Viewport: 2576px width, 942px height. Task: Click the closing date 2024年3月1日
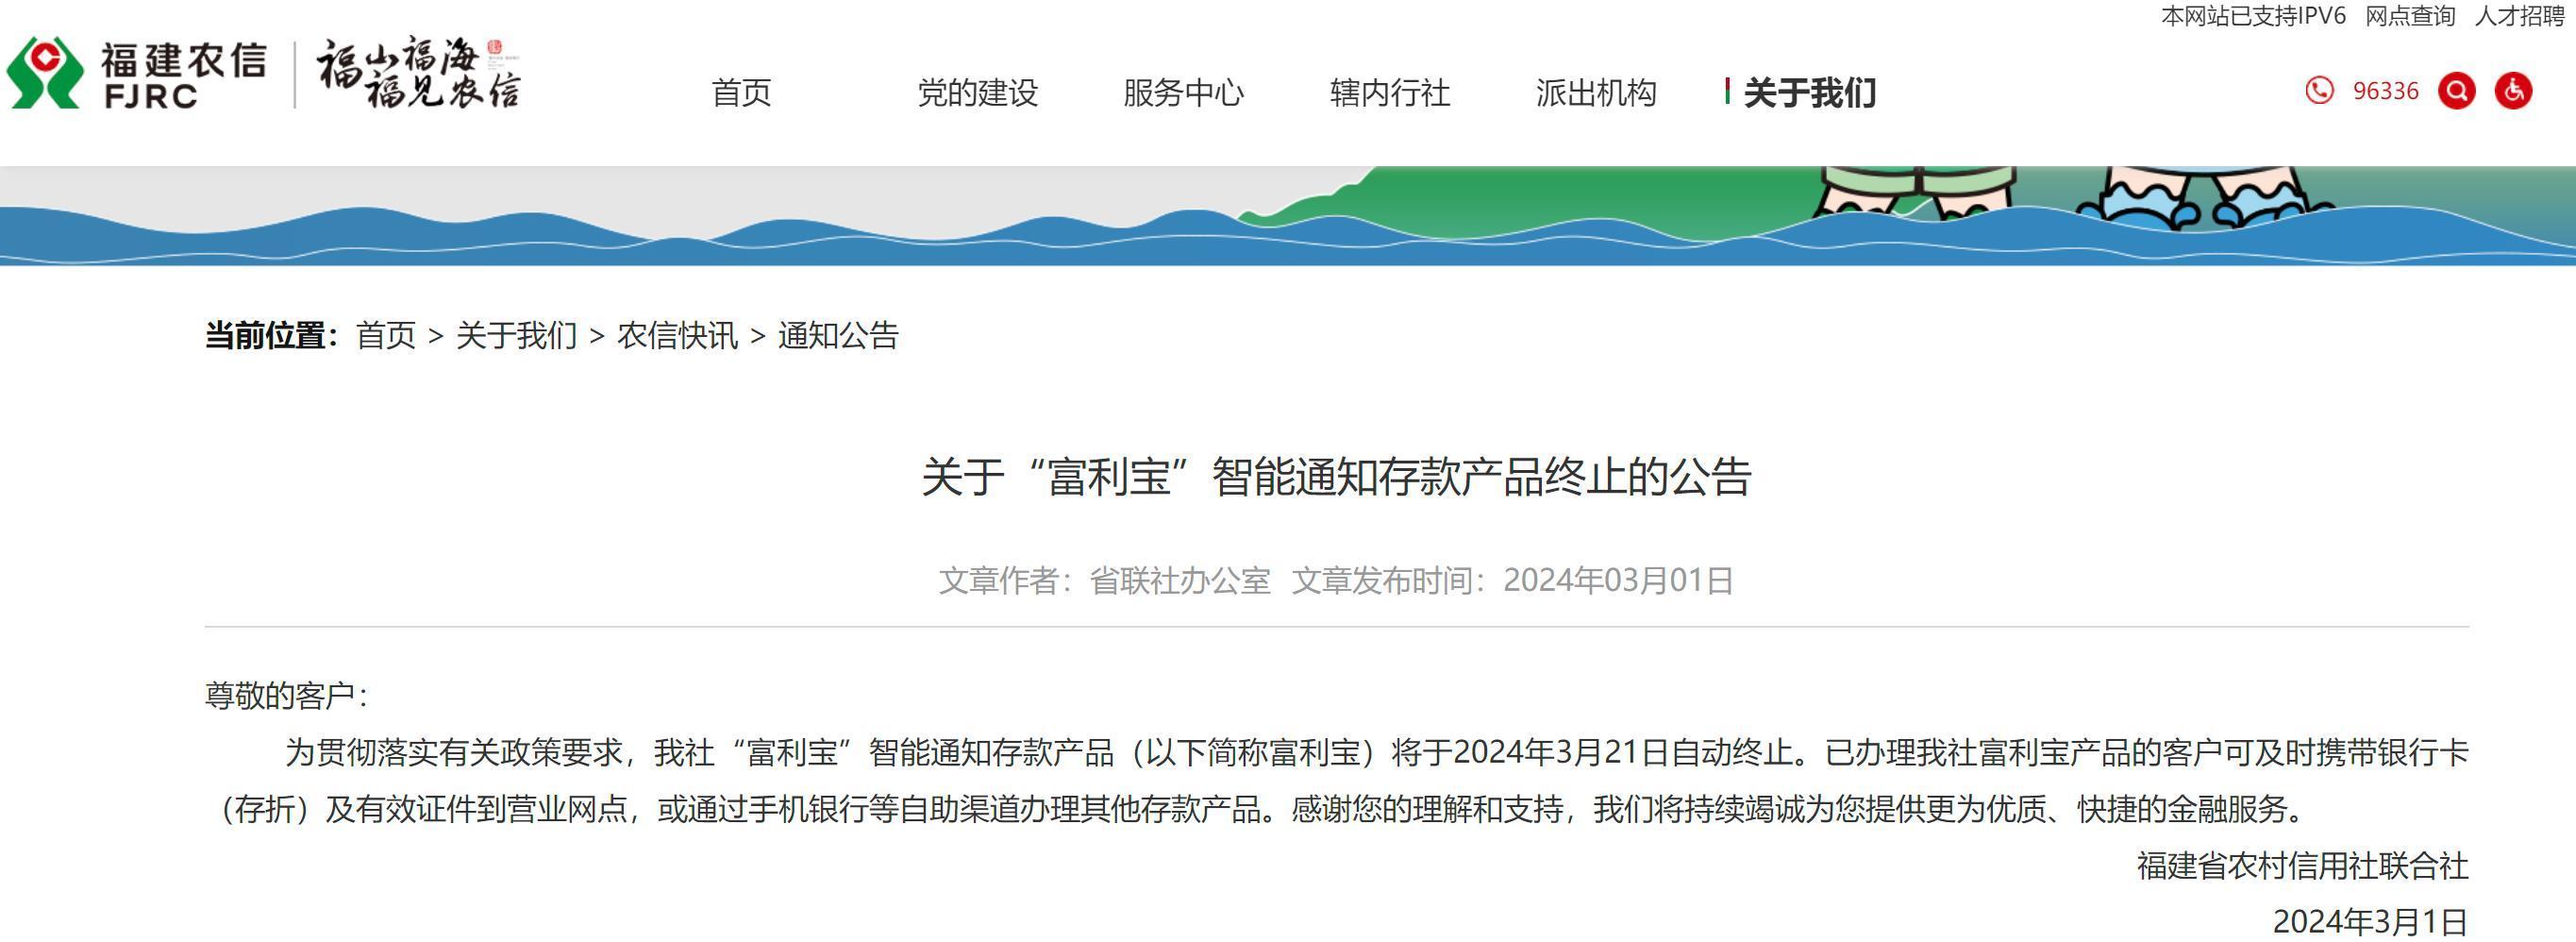coord(2371,921)
